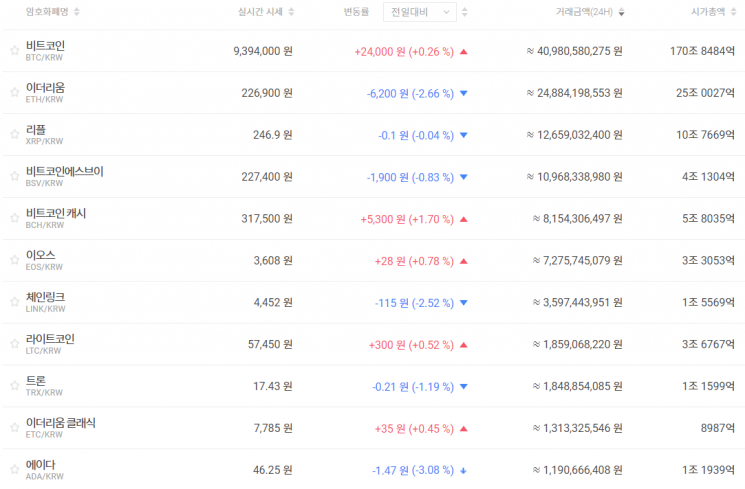This screenshot has height=489, width=745.
Task: Favorite 비트코인 캐시 with its star icon
Action: 15,218
